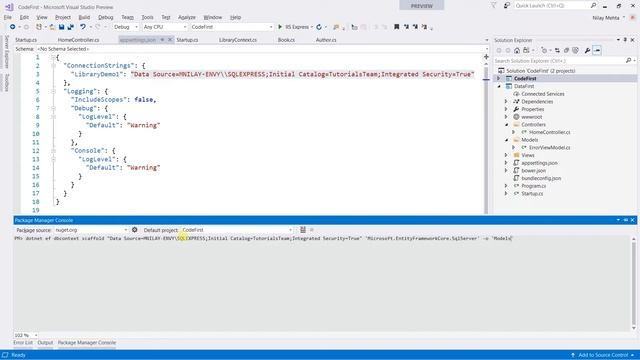This screenshot has width=640, height=360.
Task: Open the Output tab at bottom
Action: pos(45,343)
